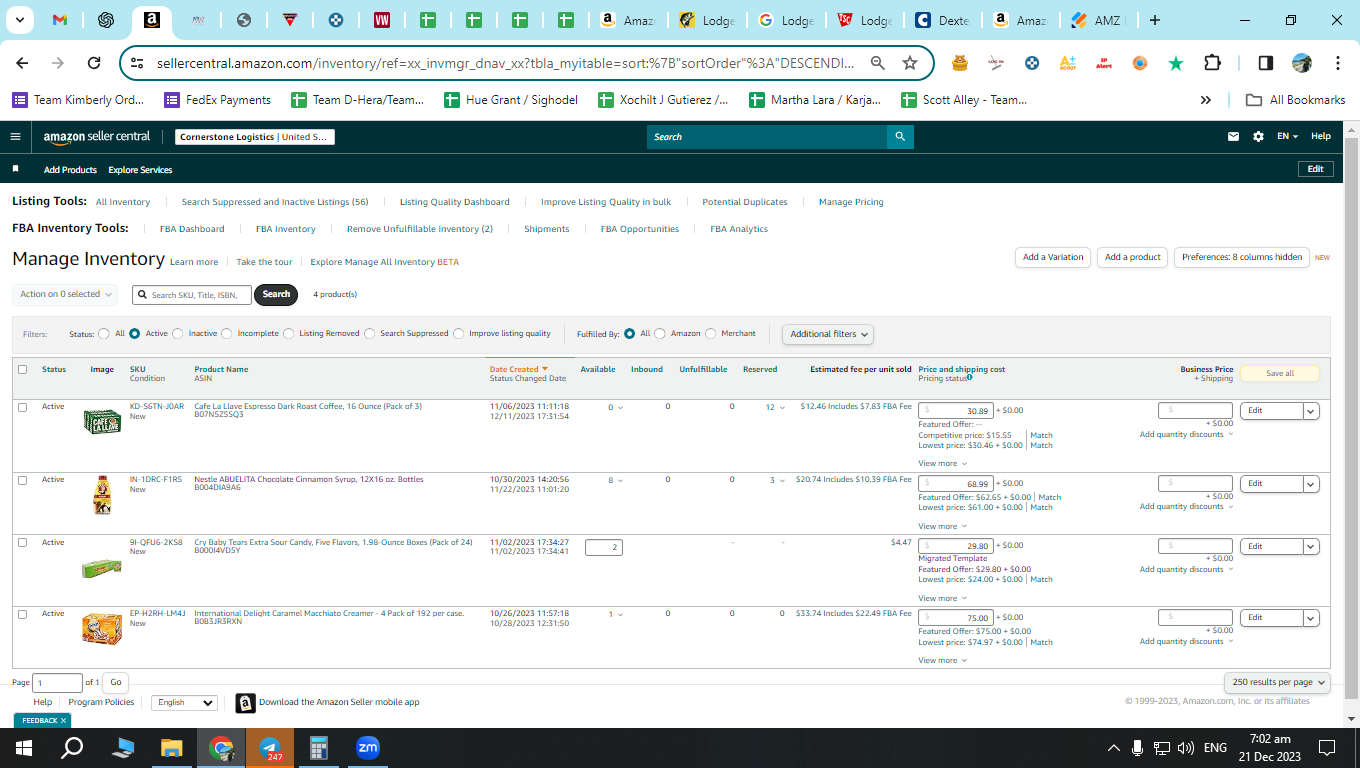Open Chrome's three-dot menu

(1338, 63)
